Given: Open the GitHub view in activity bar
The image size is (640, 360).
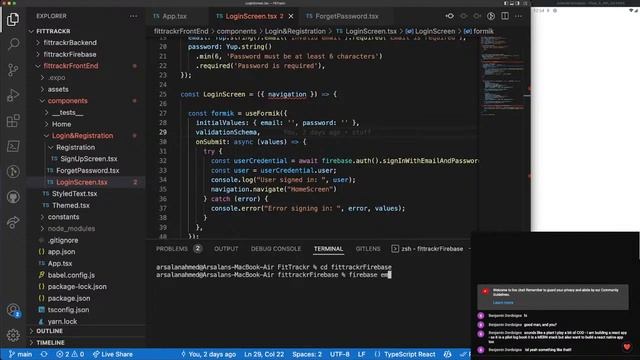Looking at the screenshot, I should [13, 197].
